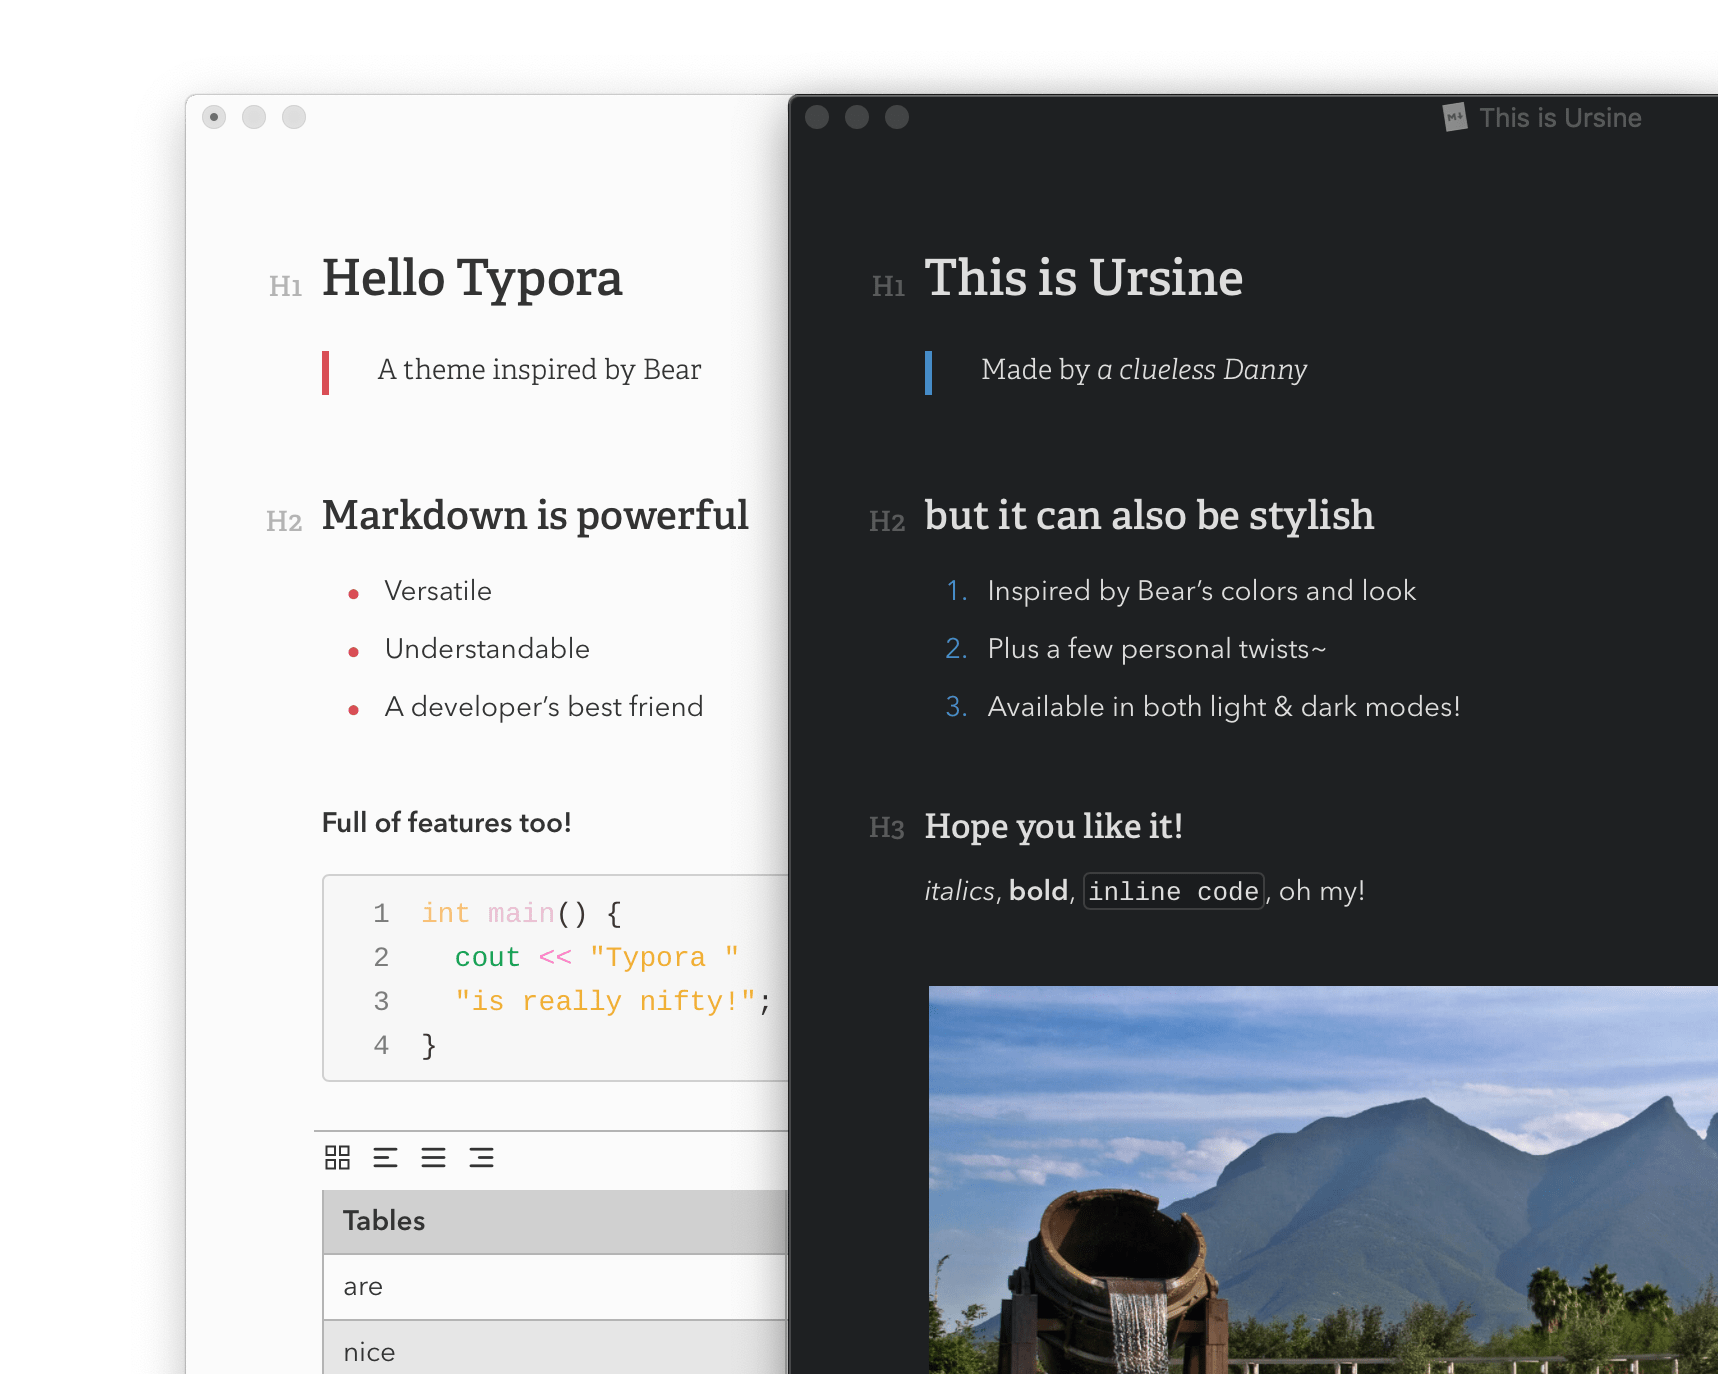Align table column right

tap(482, 1158)
